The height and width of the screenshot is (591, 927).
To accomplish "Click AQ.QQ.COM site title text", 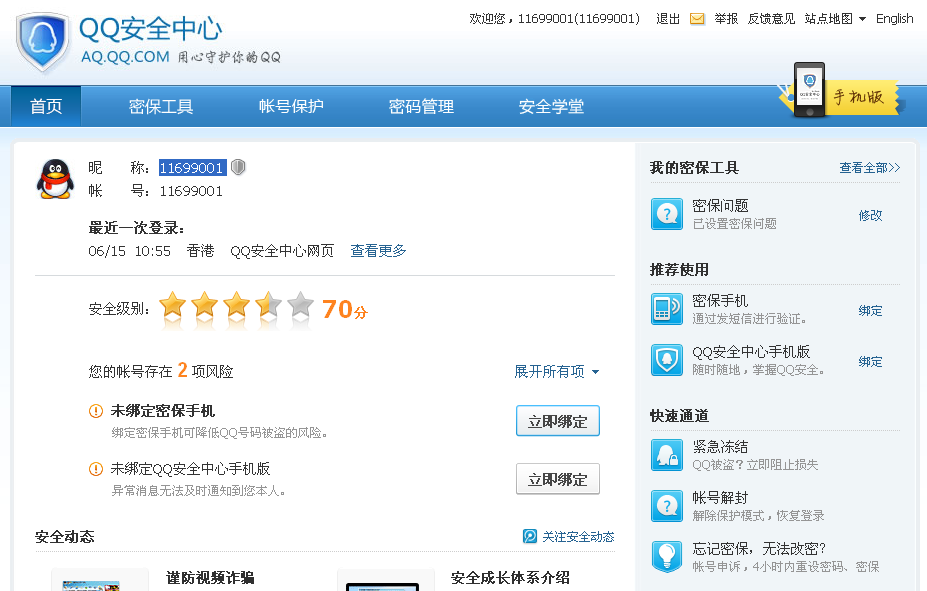I will pos(125,57).
